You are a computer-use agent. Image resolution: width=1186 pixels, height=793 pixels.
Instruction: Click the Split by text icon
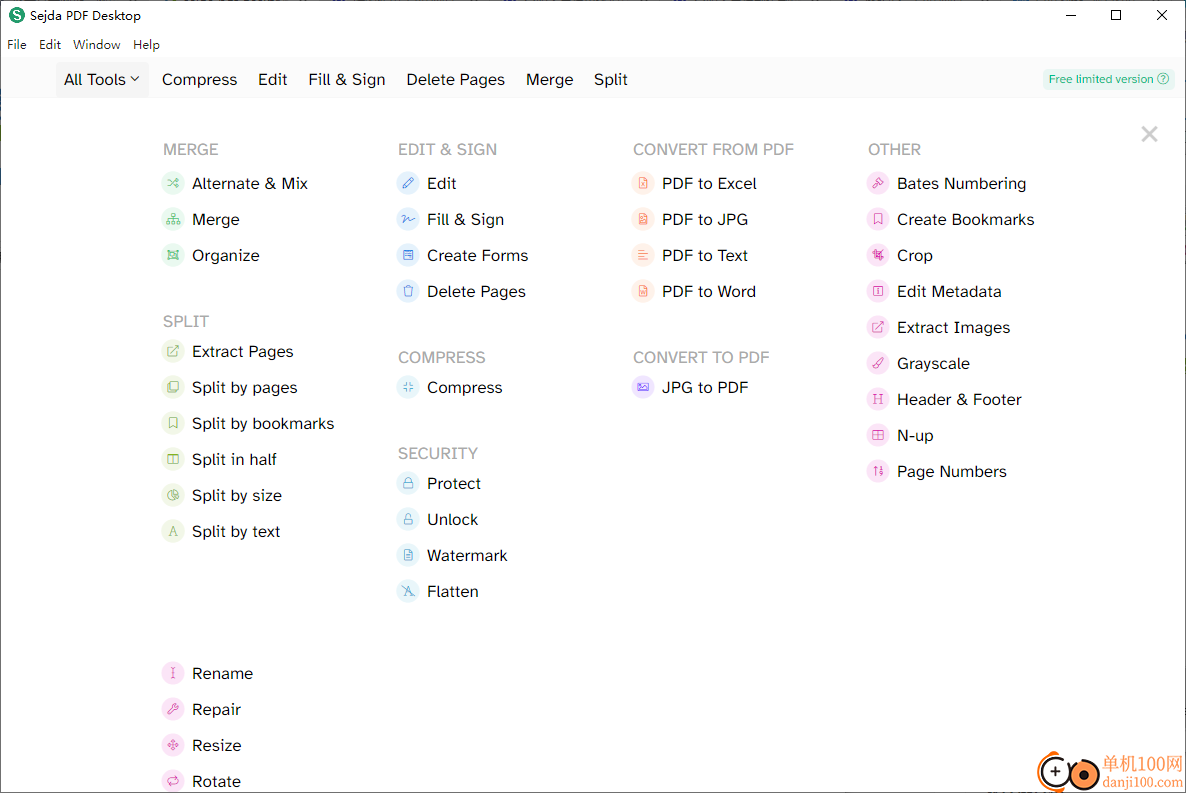point(173,531)
